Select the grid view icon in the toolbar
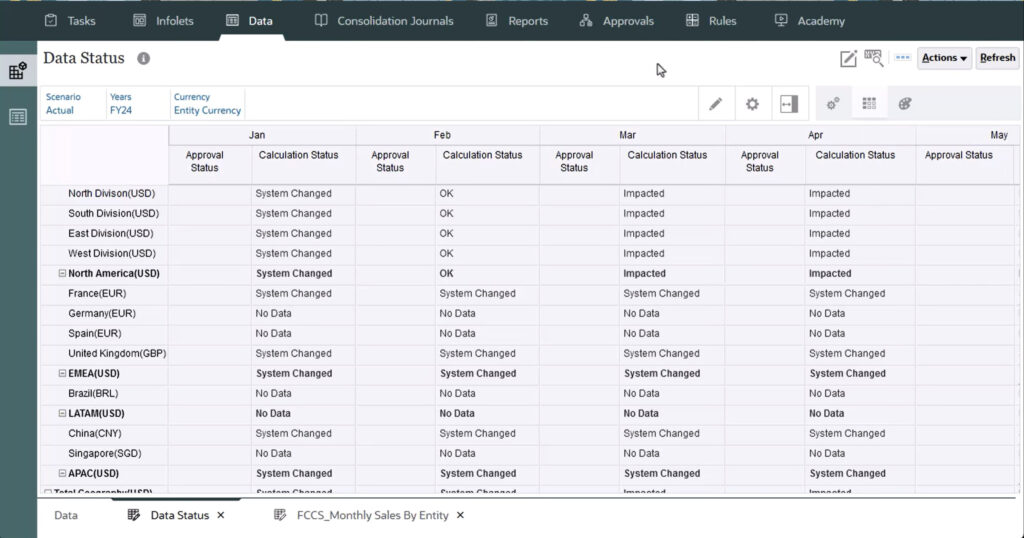Image resolution: width=1024 pixels, height=538 pixels. pyautogui.click(x=869, y=104)
